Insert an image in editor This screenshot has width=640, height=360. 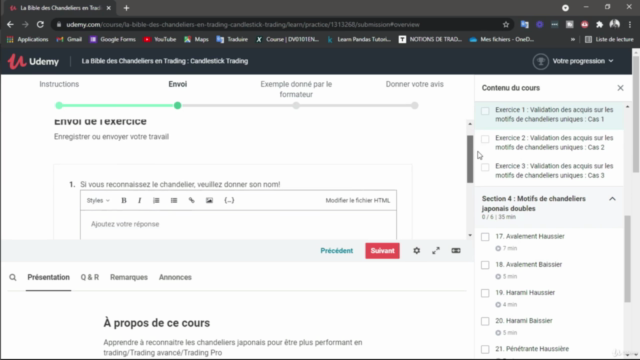[x=209, y=200]
